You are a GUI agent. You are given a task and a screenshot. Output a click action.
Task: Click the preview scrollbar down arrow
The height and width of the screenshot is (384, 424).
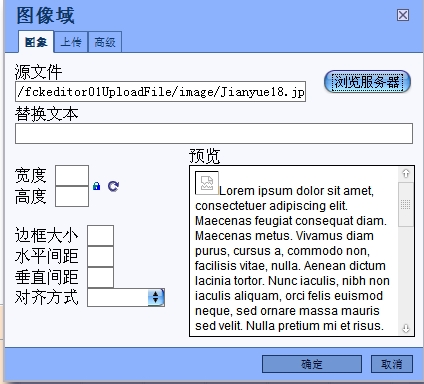click(406, 328)
